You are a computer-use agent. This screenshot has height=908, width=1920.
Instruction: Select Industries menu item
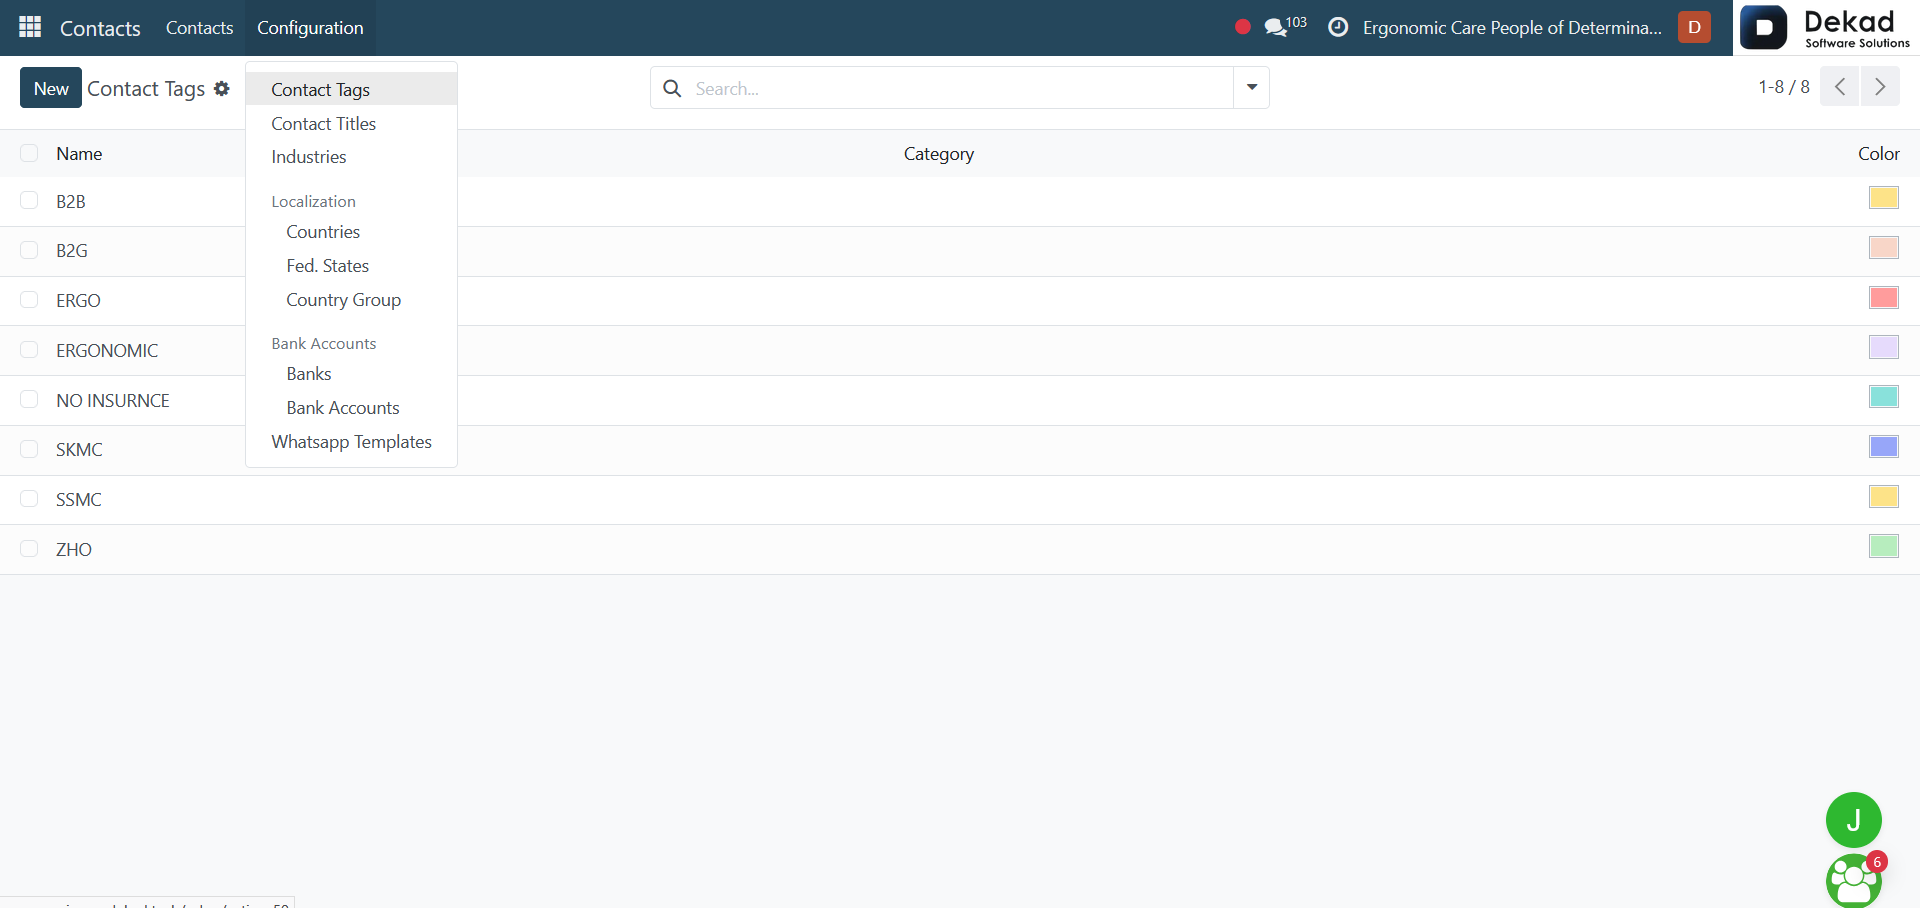pyautogui.click(x=351, y=157)
